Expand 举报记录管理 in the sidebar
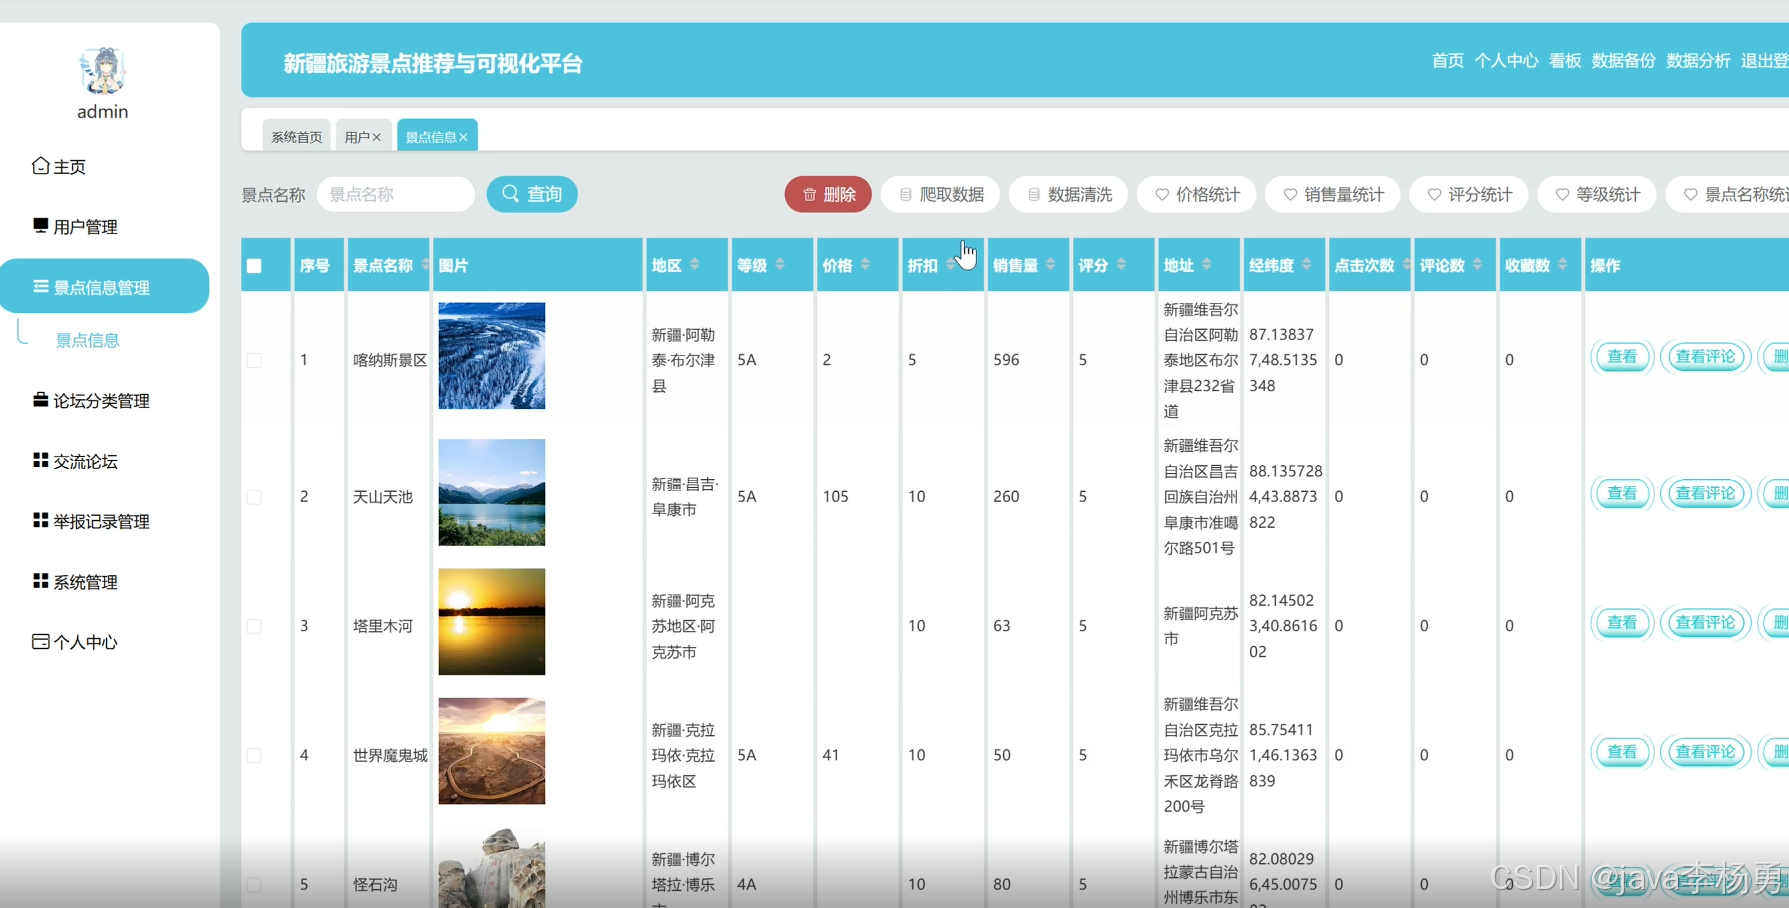 [91, 521]
